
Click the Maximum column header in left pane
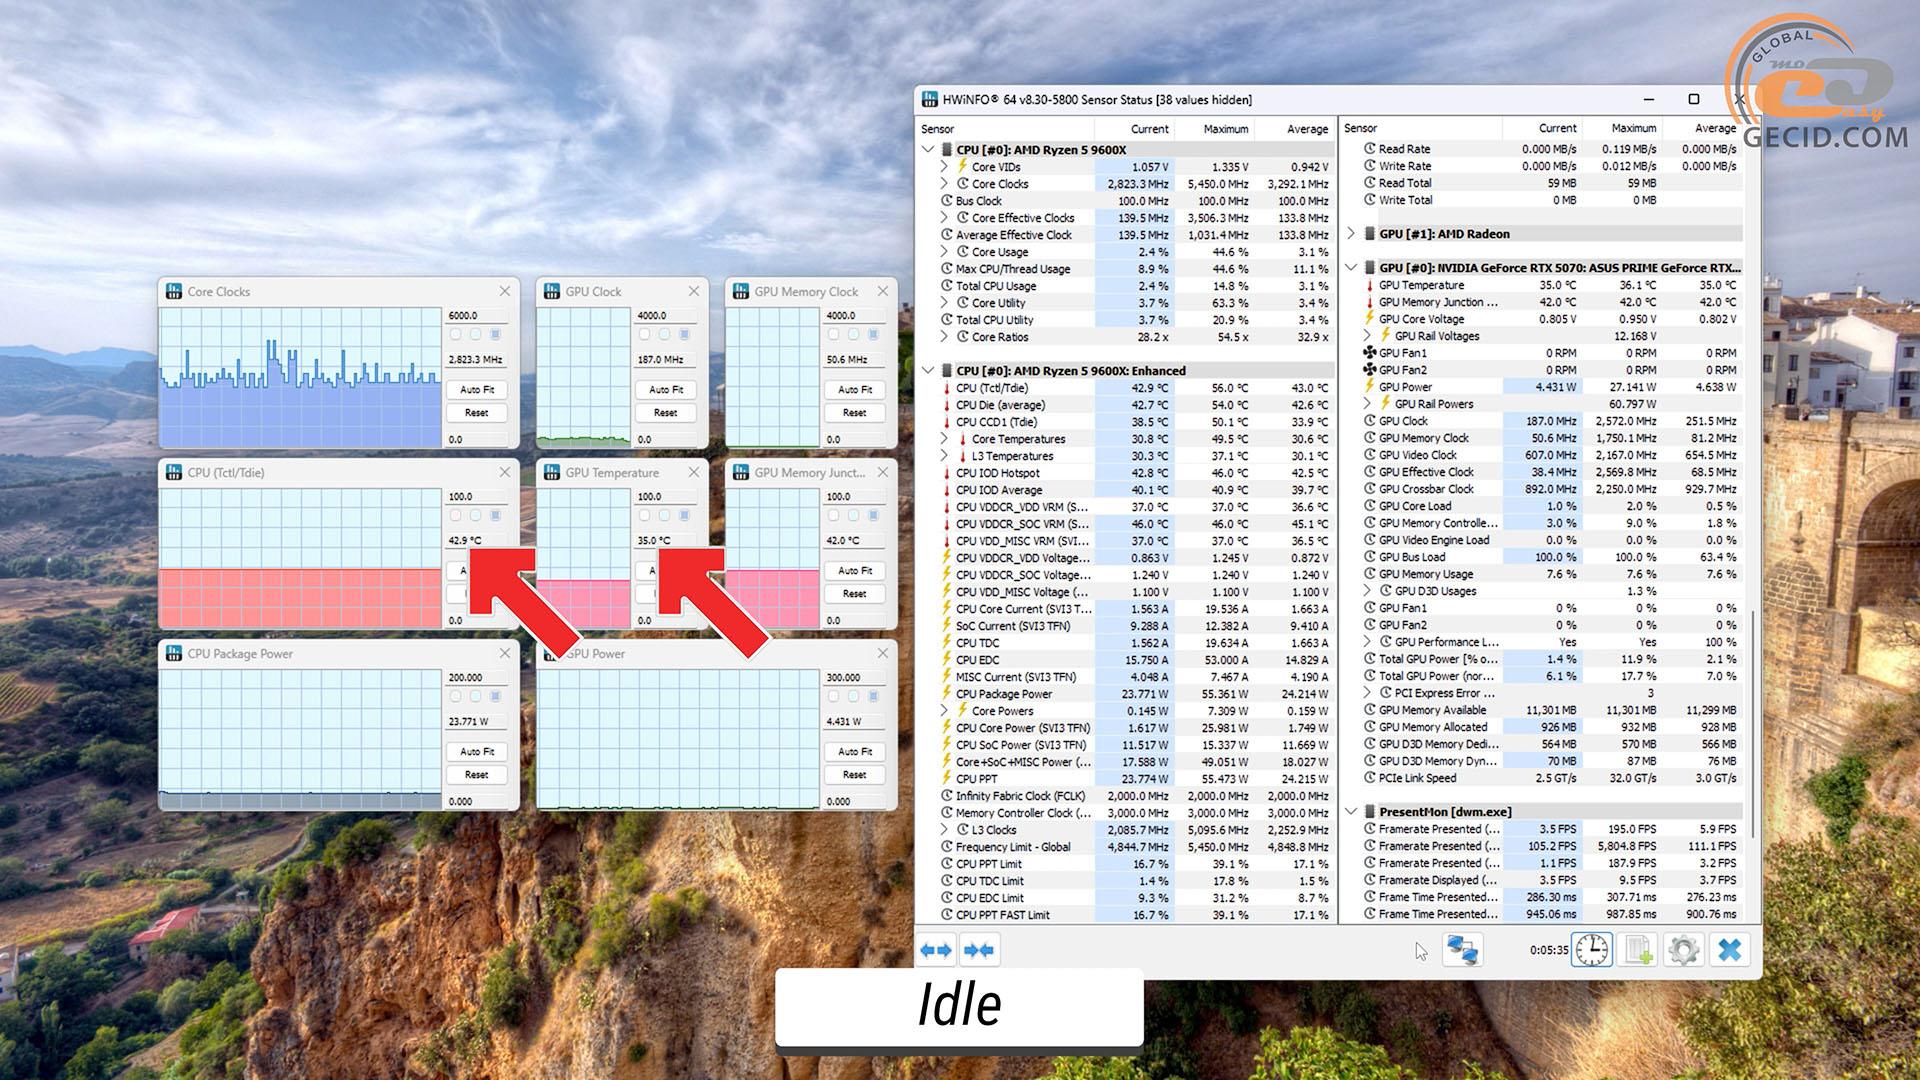(1225, 129)
